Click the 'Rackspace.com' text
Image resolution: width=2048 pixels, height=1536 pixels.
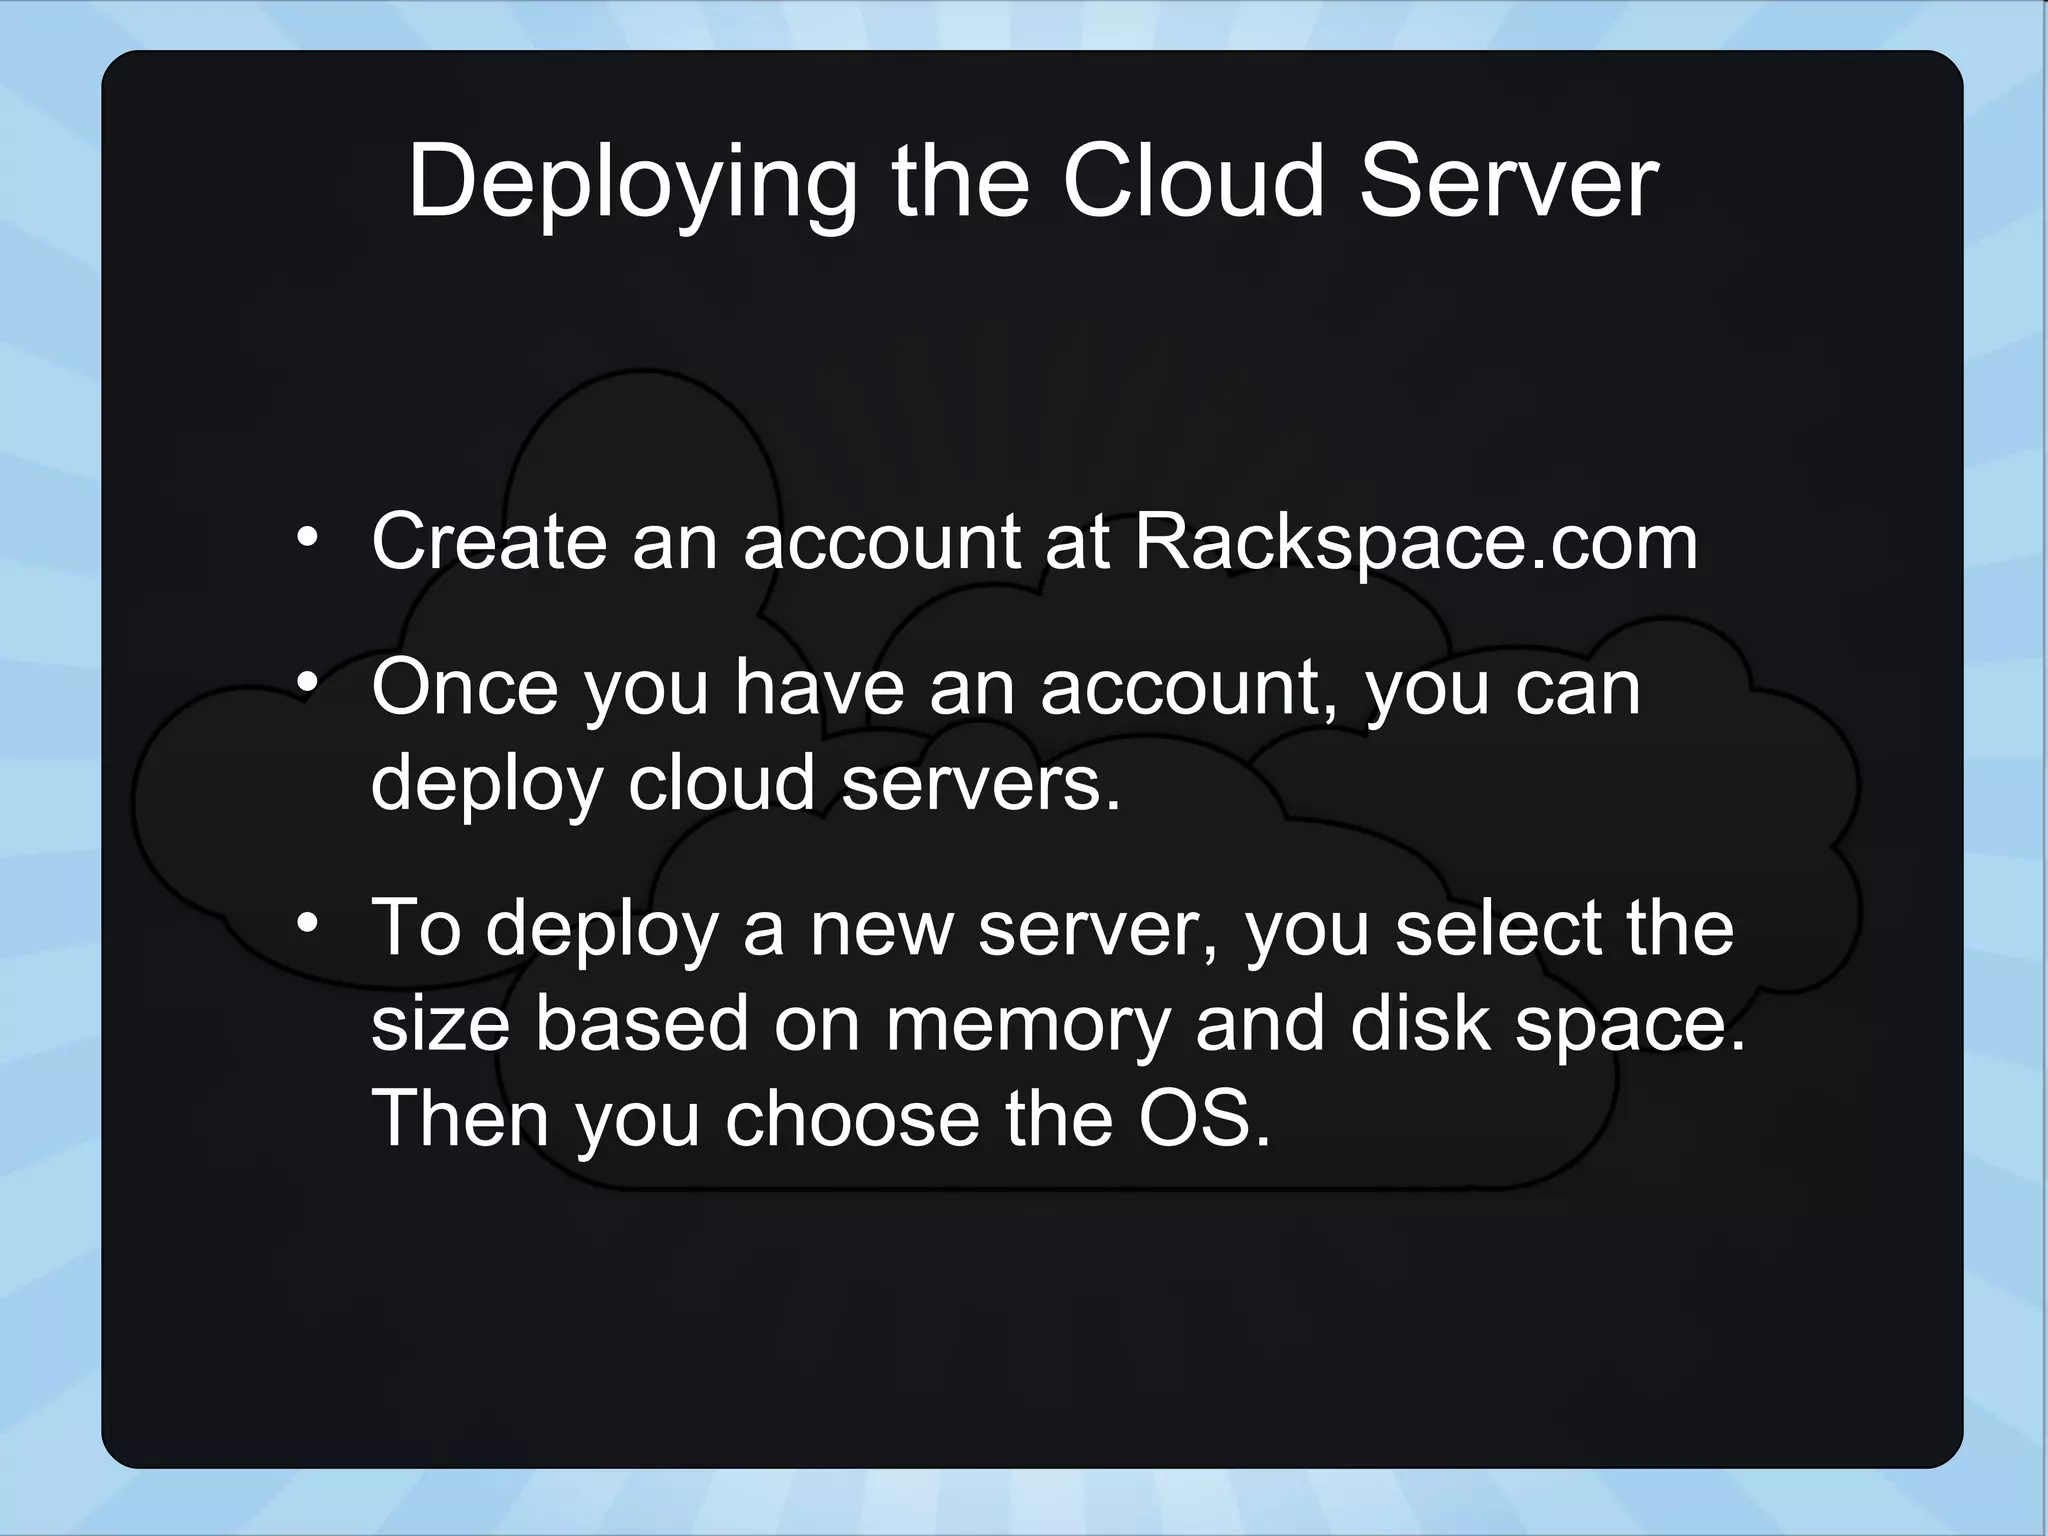click(x=1415, y=543)
